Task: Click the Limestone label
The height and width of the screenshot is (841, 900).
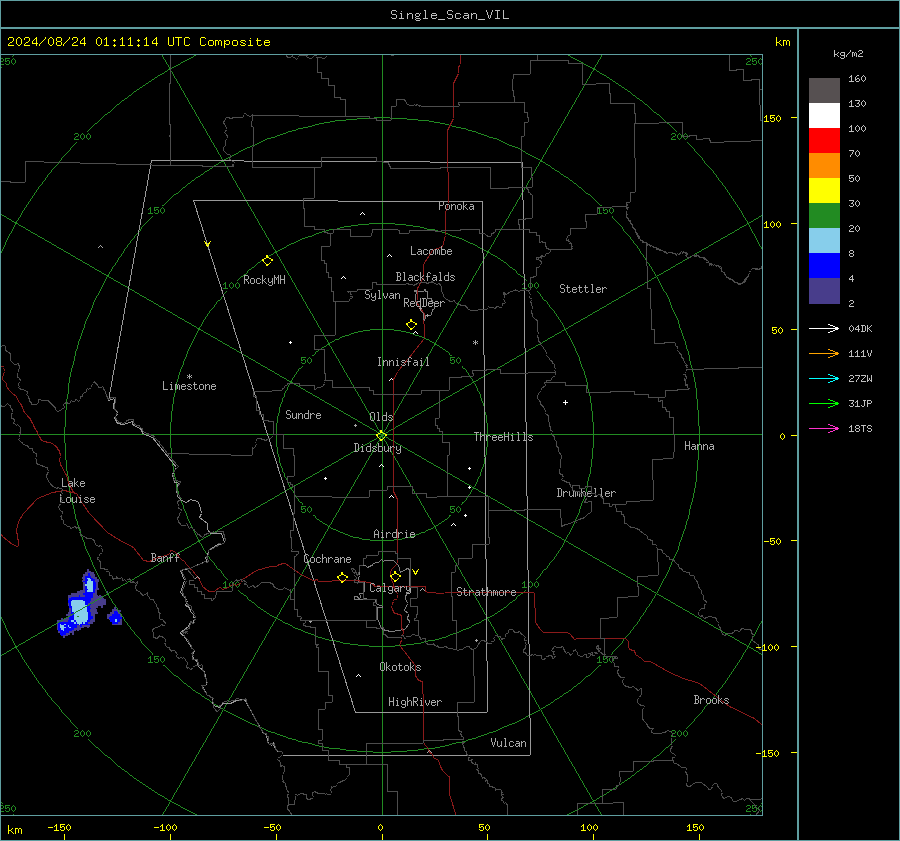Action: pyautogui.click(x=189, y=386)
